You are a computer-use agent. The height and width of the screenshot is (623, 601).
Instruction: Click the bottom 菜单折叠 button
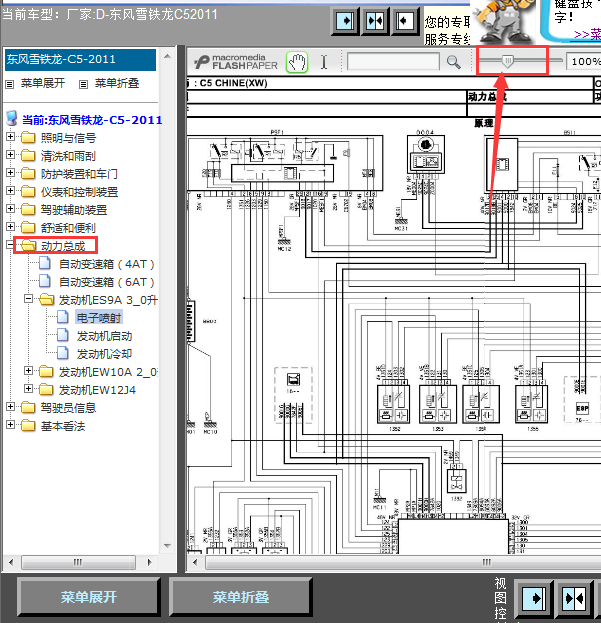point(240,597)
